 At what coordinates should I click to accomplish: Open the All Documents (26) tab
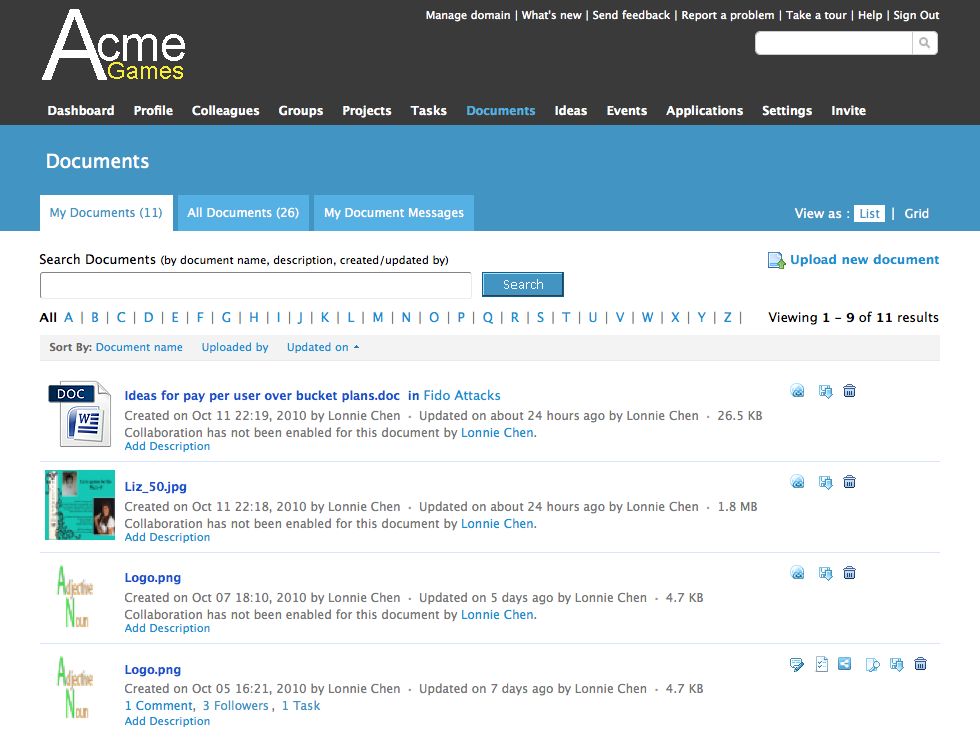[243, 213]
